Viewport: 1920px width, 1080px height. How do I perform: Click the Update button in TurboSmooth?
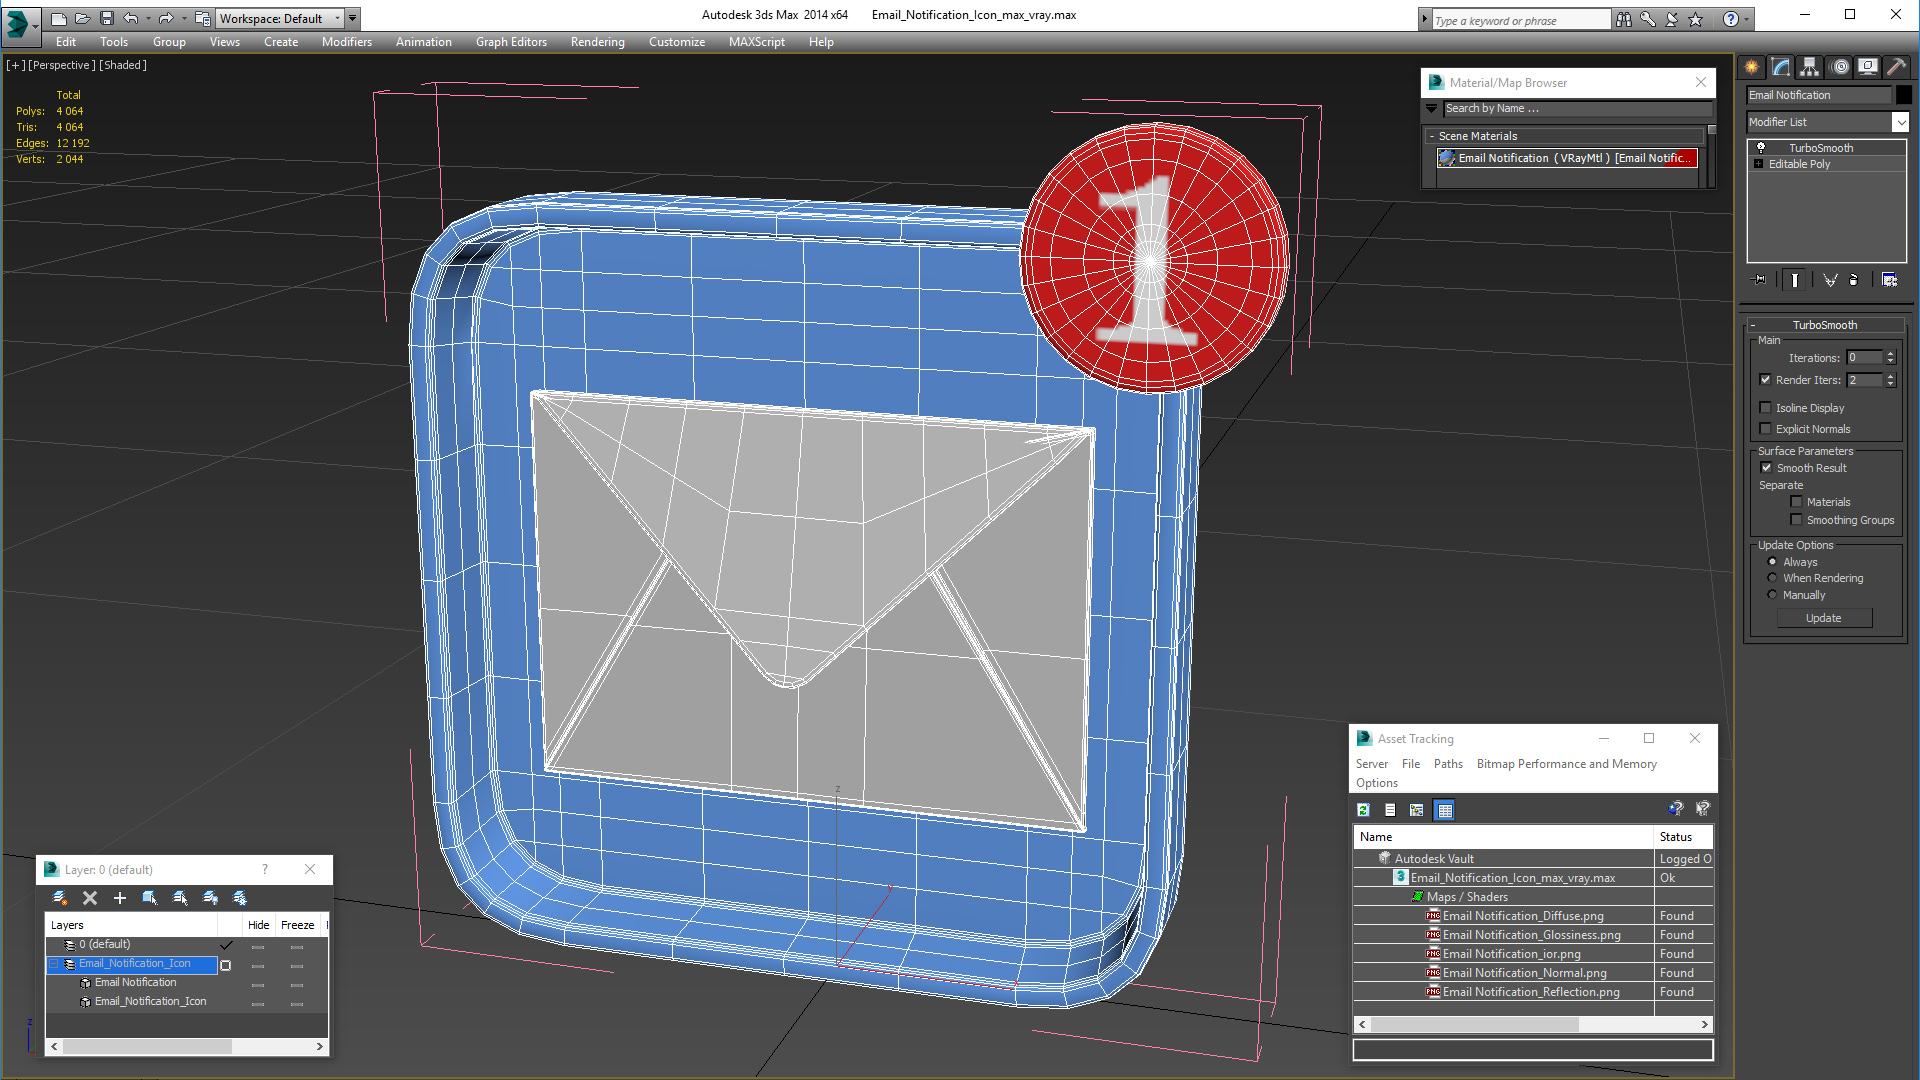point(1823,618)
